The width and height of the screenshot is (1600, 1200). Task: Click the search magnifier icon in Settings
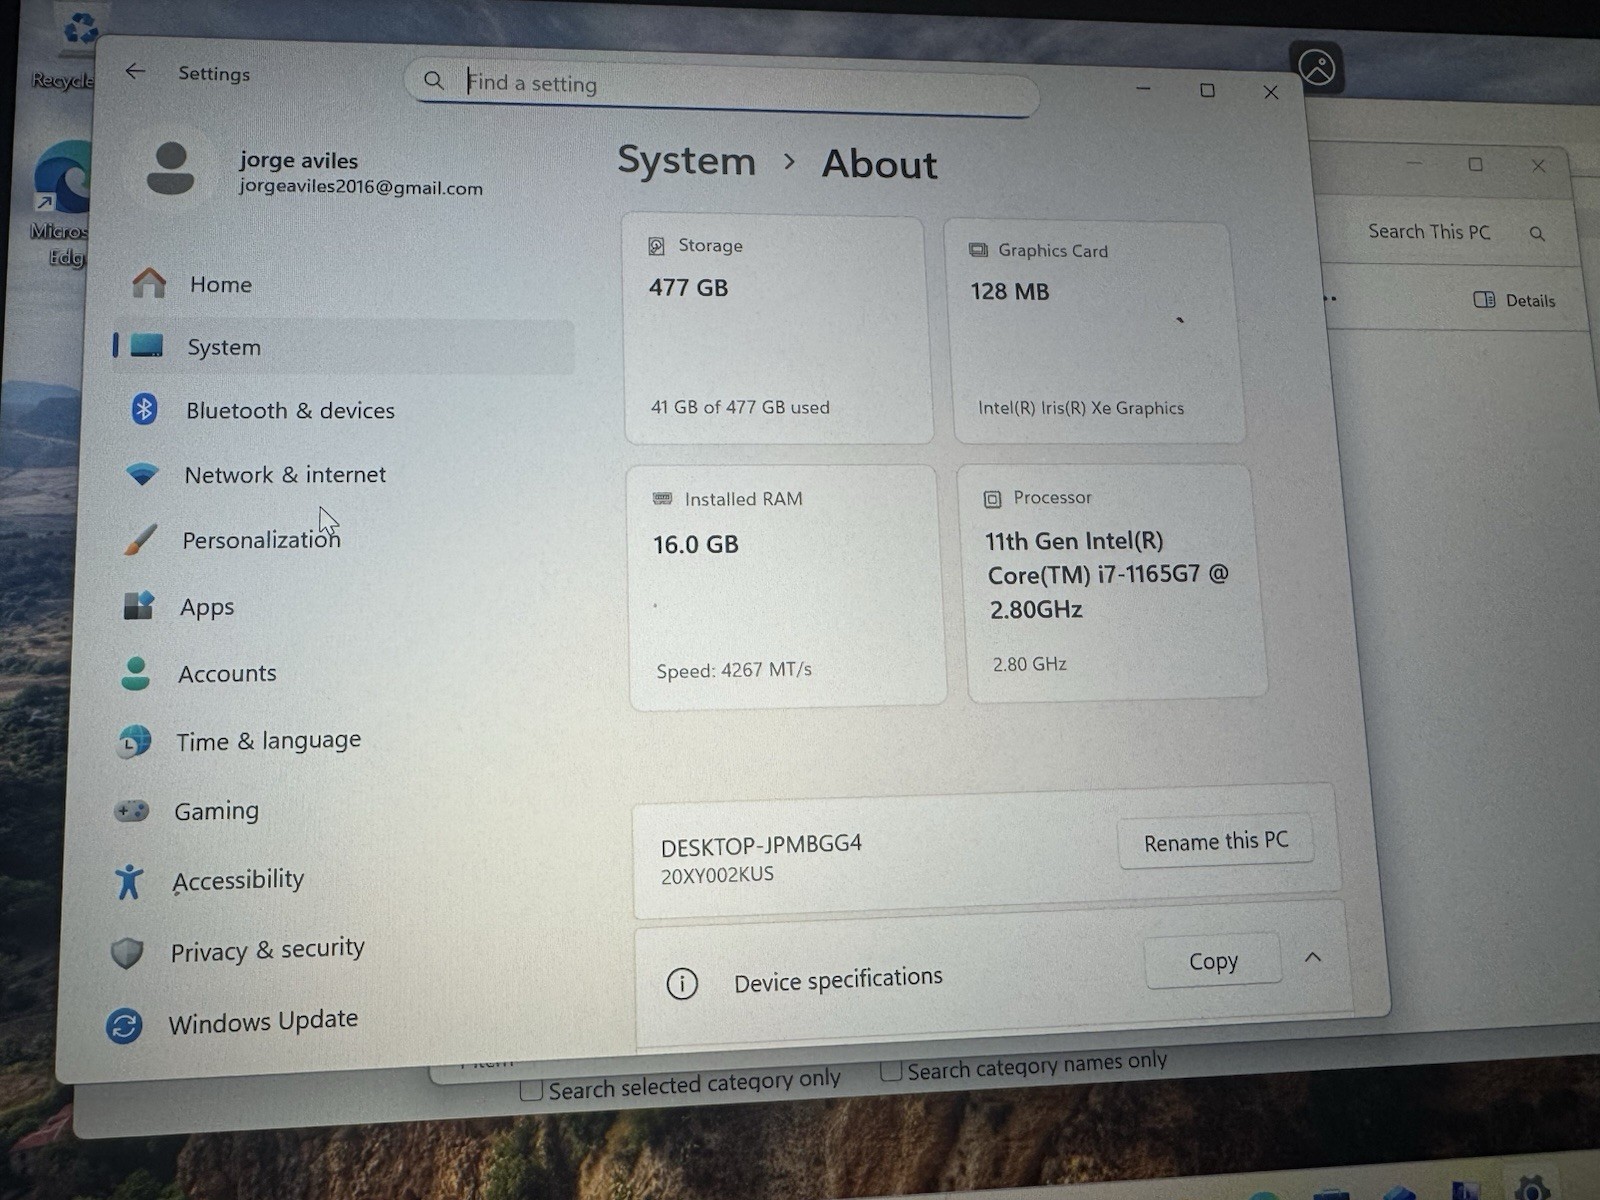click(433, 80)
